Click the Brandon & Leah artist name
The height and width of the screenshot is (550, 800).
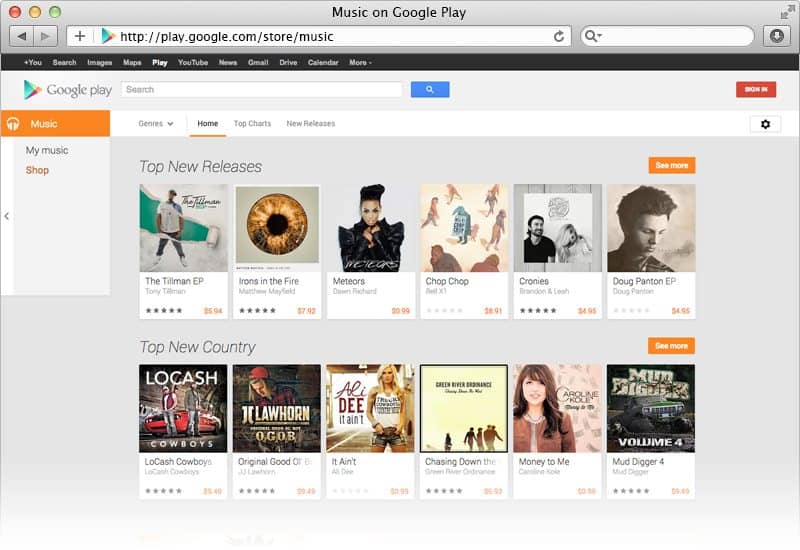point(544,291)
